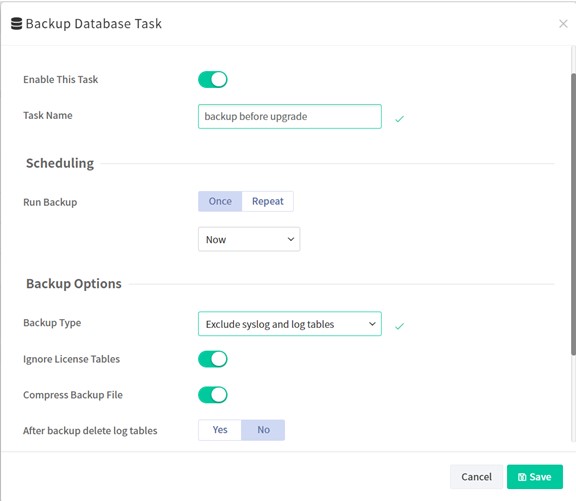576x501 pixels.
Task: Switch Run Backup to Repeat
Action: 268,201
